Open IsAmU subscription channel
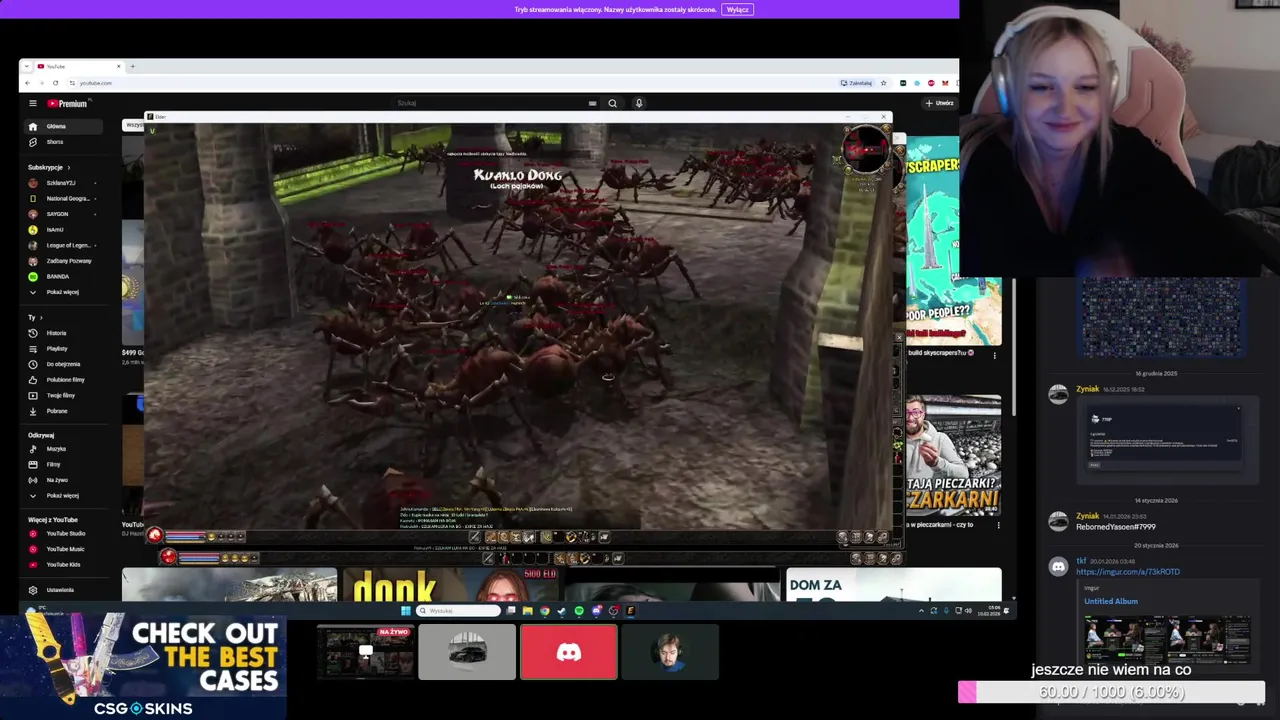The height and width of the screenshot is (720, 1280). click(63, 229)
